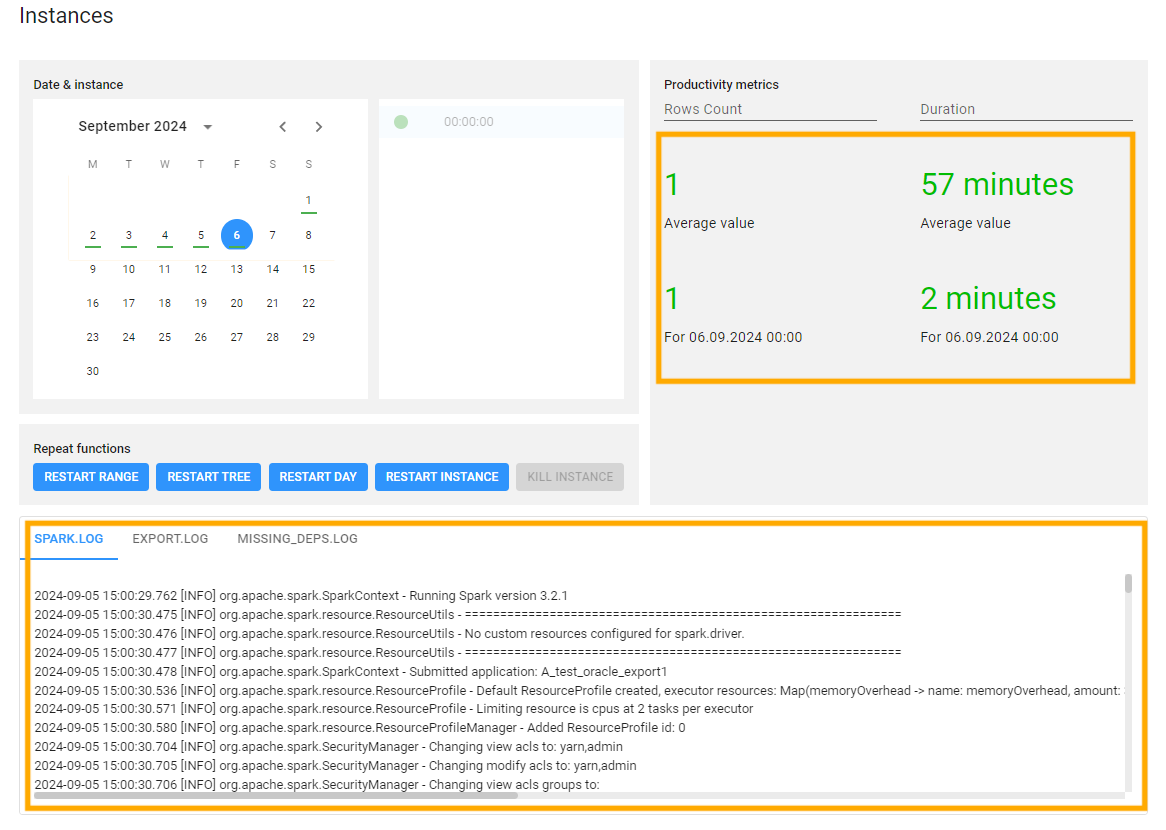Click the RESTART RANGE button

(x=91, y=477)
